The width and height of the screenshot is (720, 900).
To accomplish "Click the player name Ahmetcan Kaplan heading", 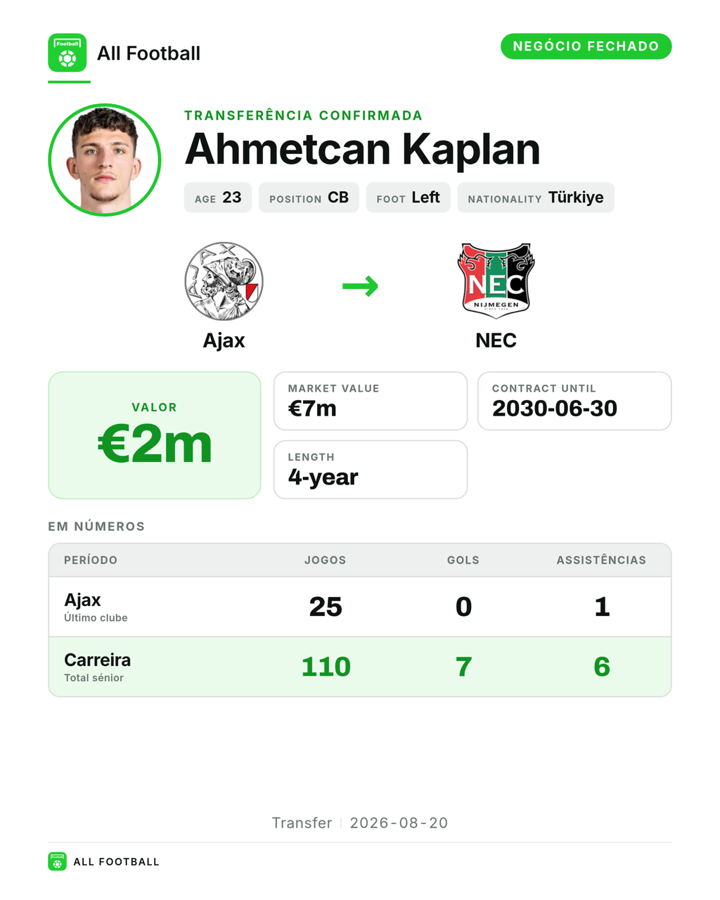I will coord(362,149).
